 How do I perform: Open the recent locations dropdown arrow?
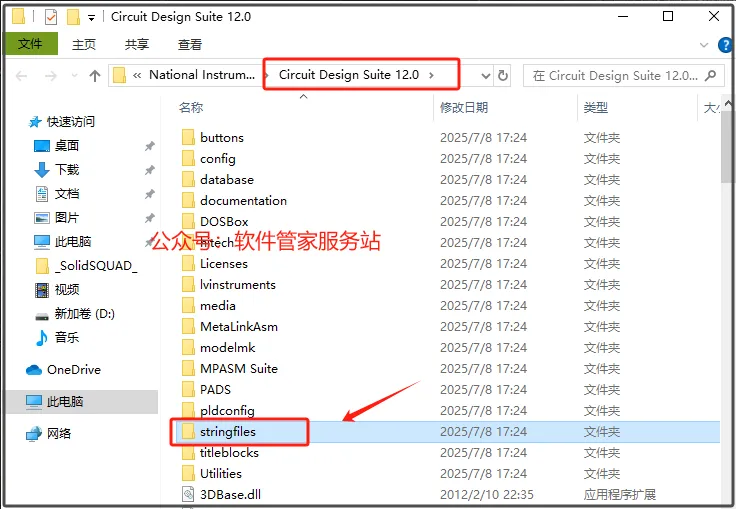pyautogui.click(x=74, y=76)
